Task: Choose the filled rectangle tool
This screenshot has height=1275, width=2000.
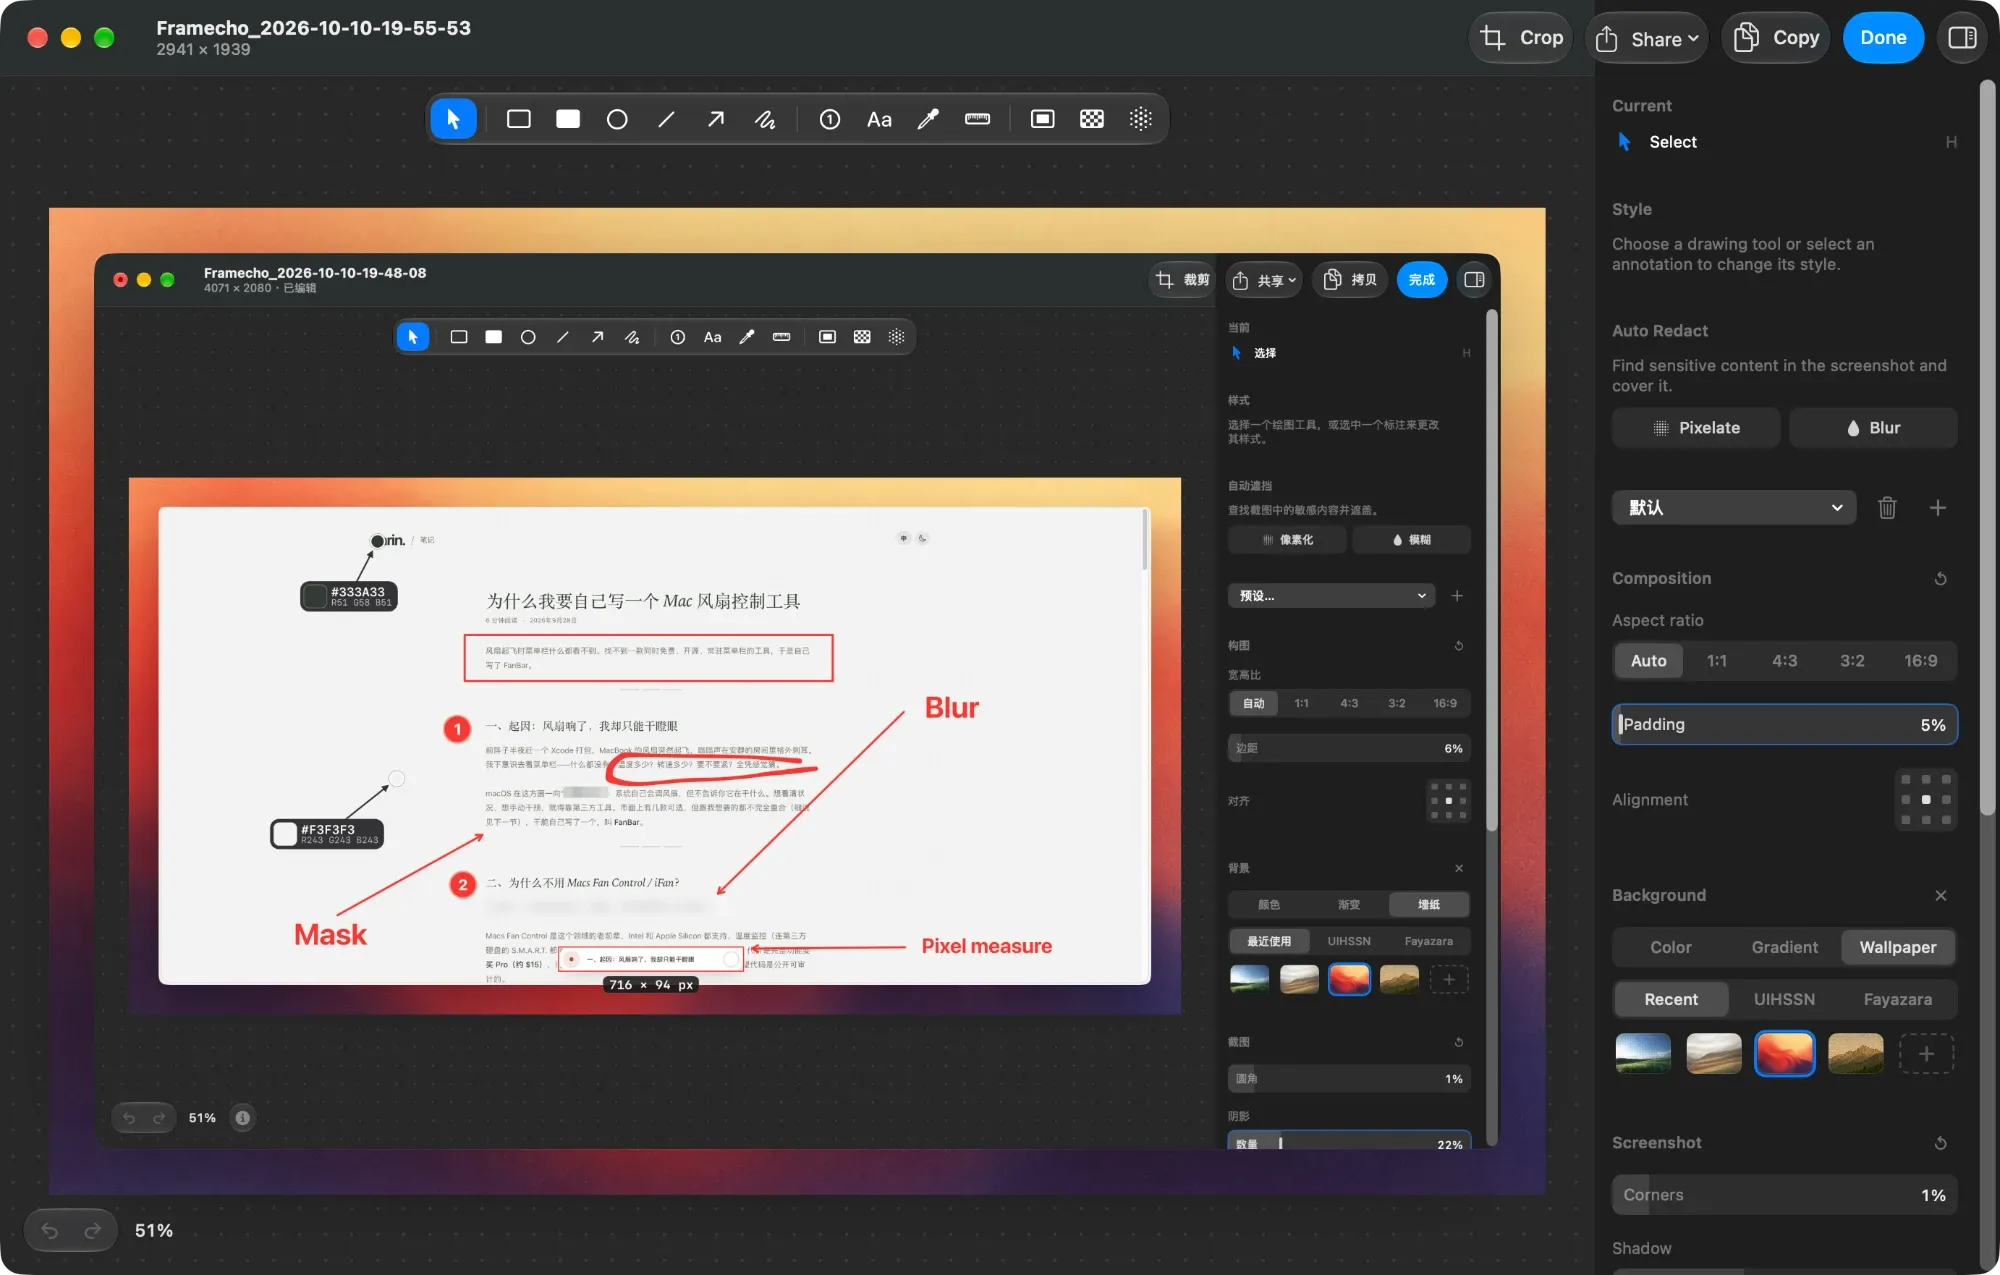Action: tap(568, 119)
